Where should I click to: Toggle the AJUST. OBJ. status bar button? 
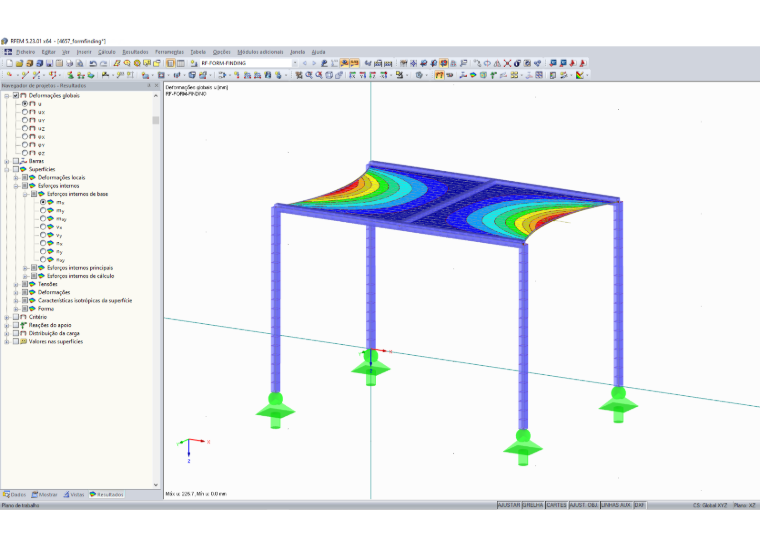point(584,505)
